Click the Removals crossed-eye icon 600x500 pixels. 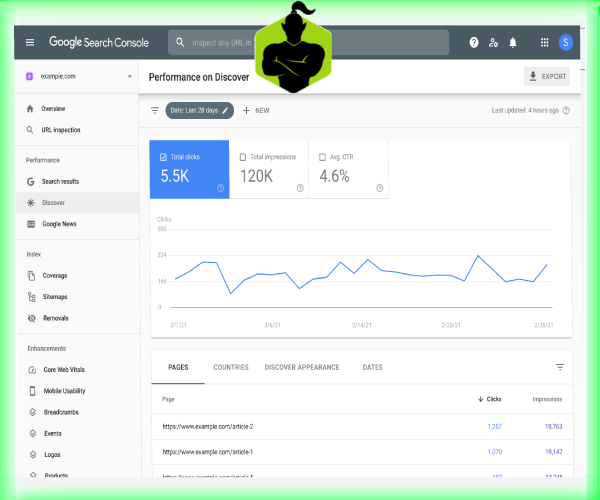32,318
